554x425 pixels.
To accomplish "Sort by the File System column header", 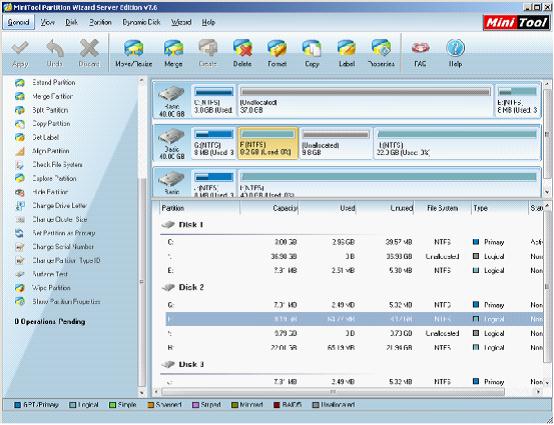I will point(443,208).
